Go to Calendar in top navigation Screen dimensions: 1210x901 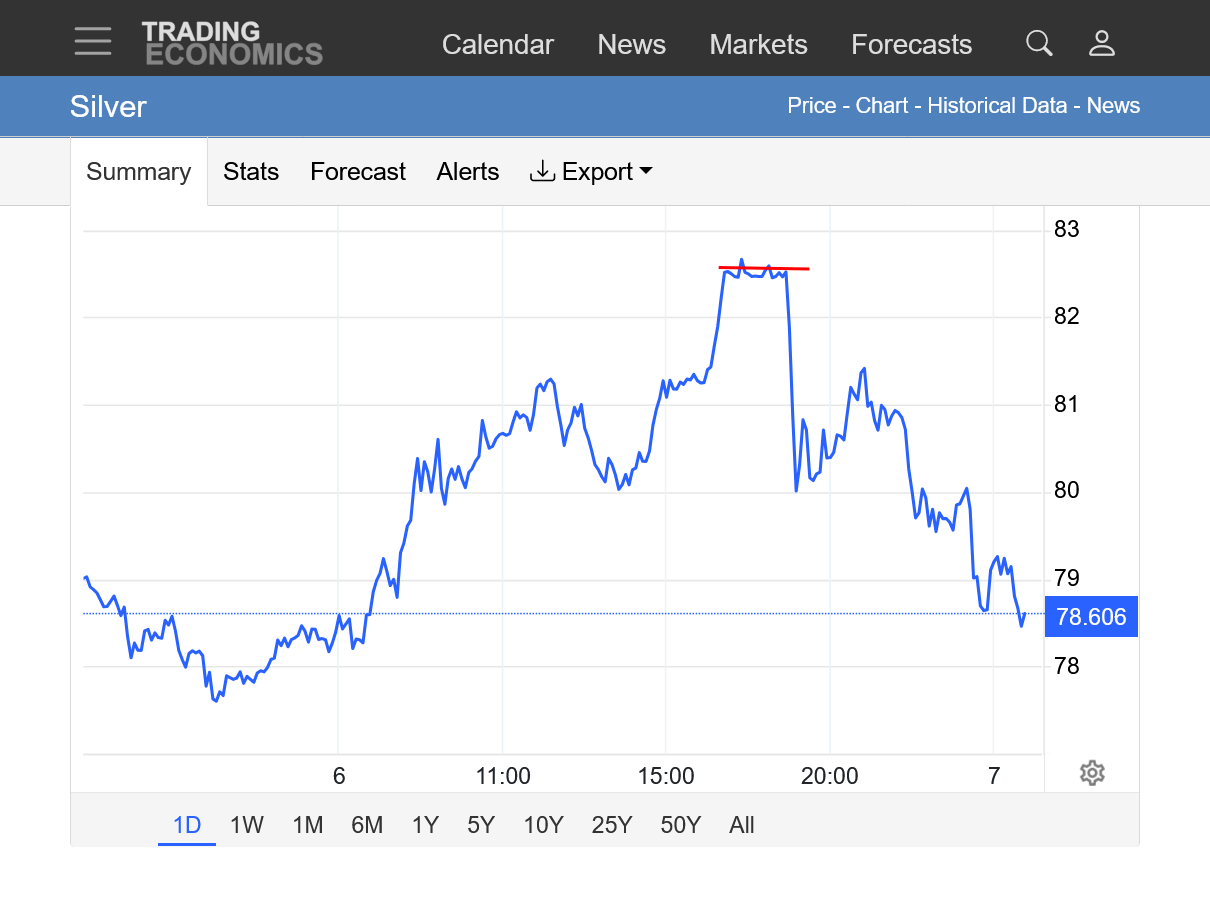(x=498, y=45)
